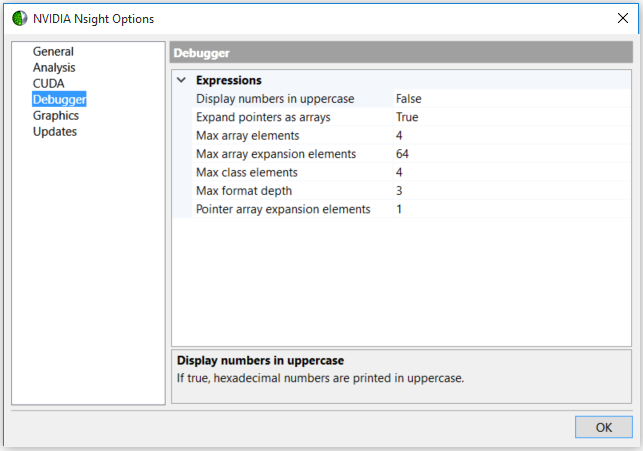Click the NVIDIA Nsight title bar icon
Viewport: 643px width, 451px height.
pyautogui.click(x=19, y=18)
